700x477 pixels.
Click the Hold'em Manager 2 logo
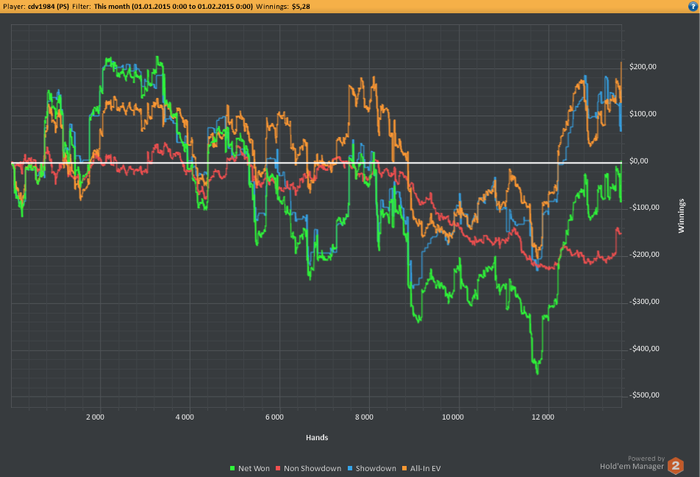(x=675, y=466)
